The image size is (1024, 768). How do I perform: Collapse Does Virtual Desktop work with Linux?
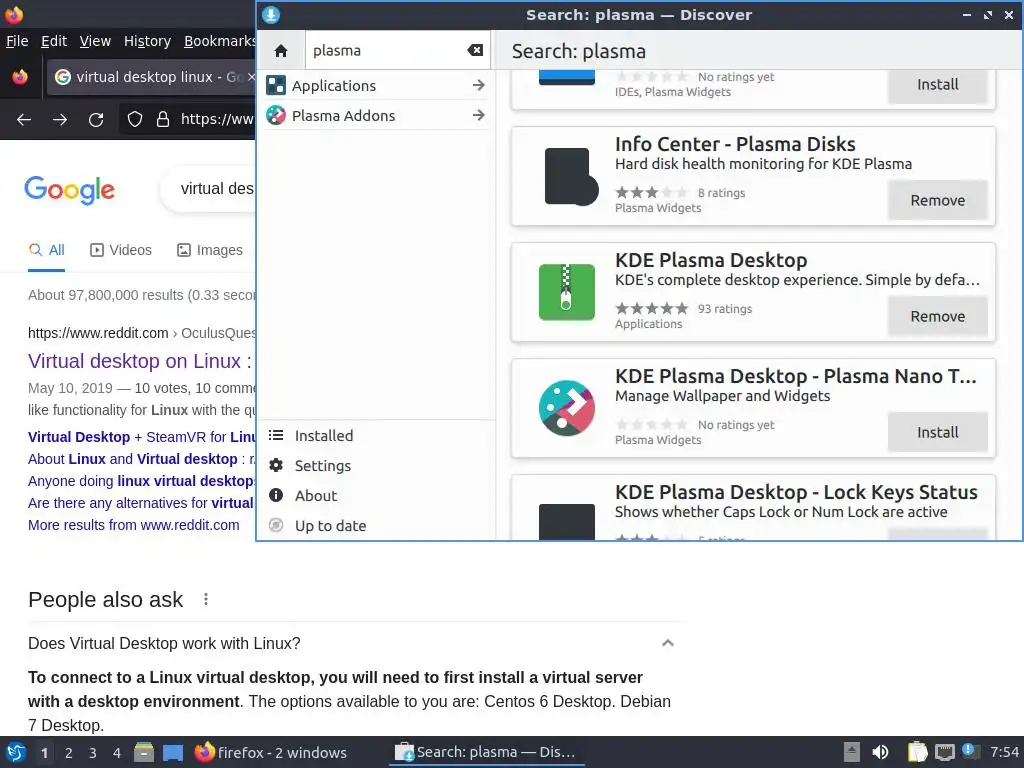click(x=667, y=643)
